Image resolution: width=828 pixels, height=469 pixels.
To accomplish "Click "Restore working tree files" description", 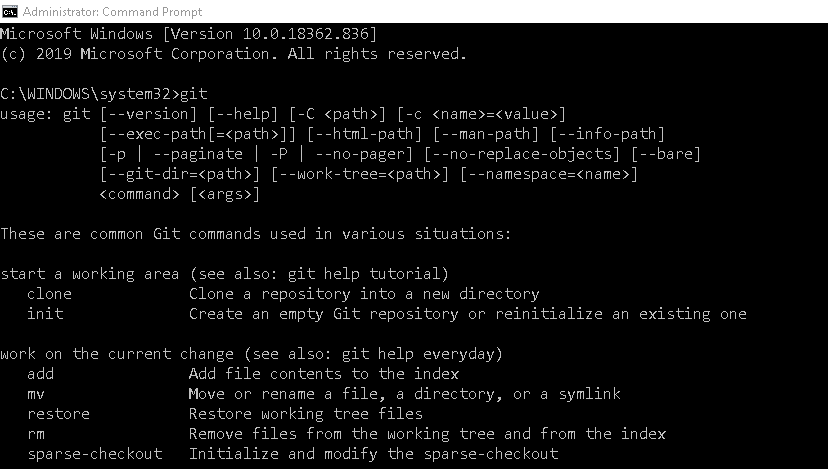I will [x=306, y=414].
